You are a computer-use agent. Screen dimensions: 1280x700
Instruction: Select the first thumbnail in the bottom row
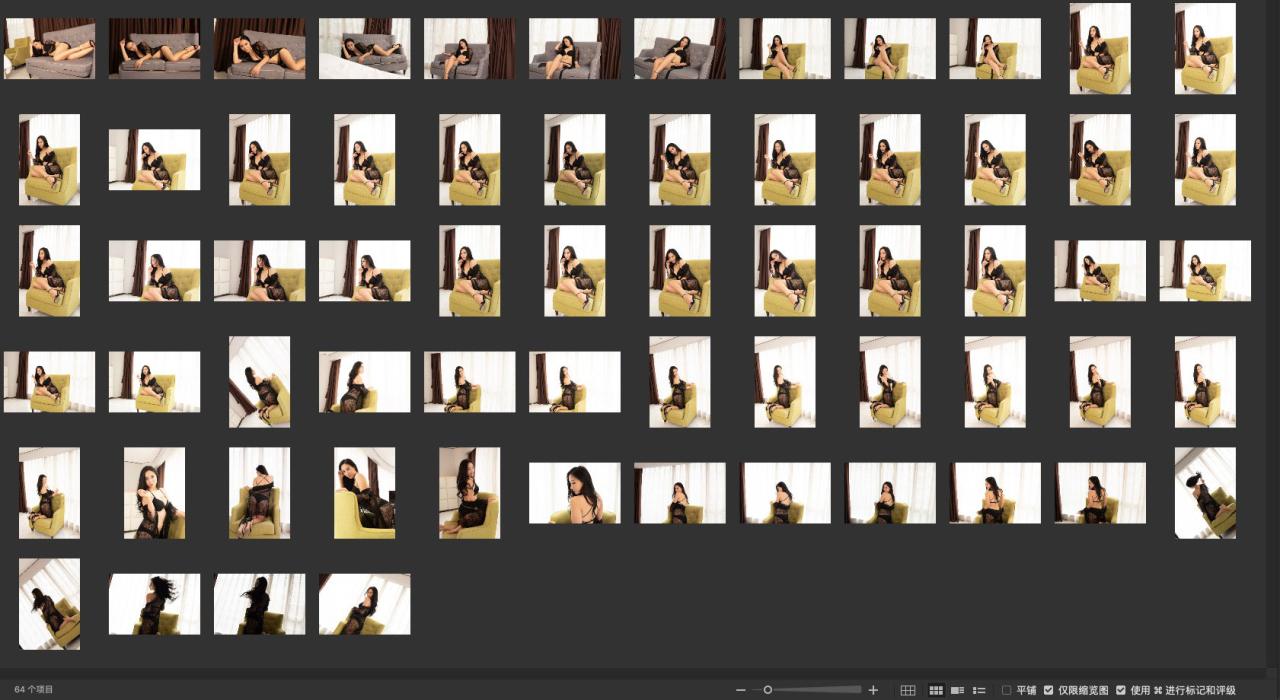tap(49, 604)
